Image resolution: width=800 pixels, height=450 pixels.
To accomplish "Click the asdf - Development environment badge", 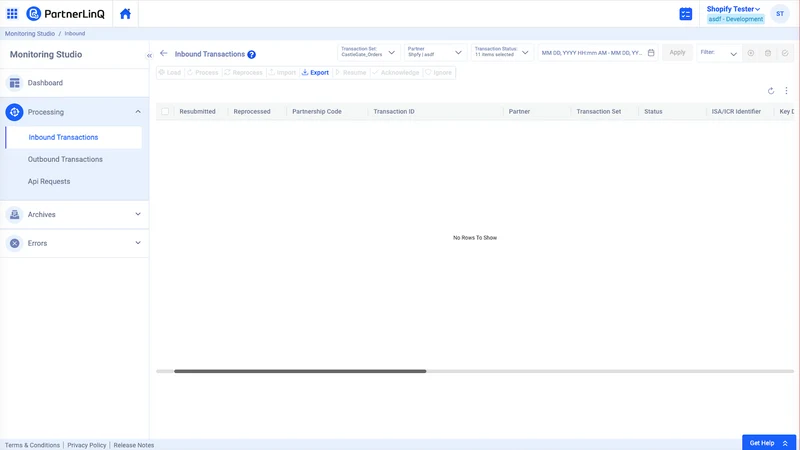I will pos(735,19).
